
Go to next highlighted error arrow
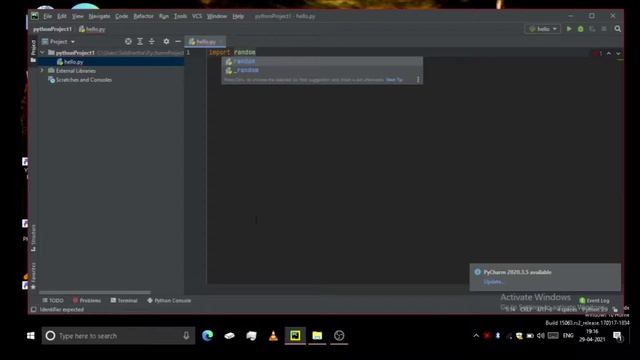coord(618,53)
